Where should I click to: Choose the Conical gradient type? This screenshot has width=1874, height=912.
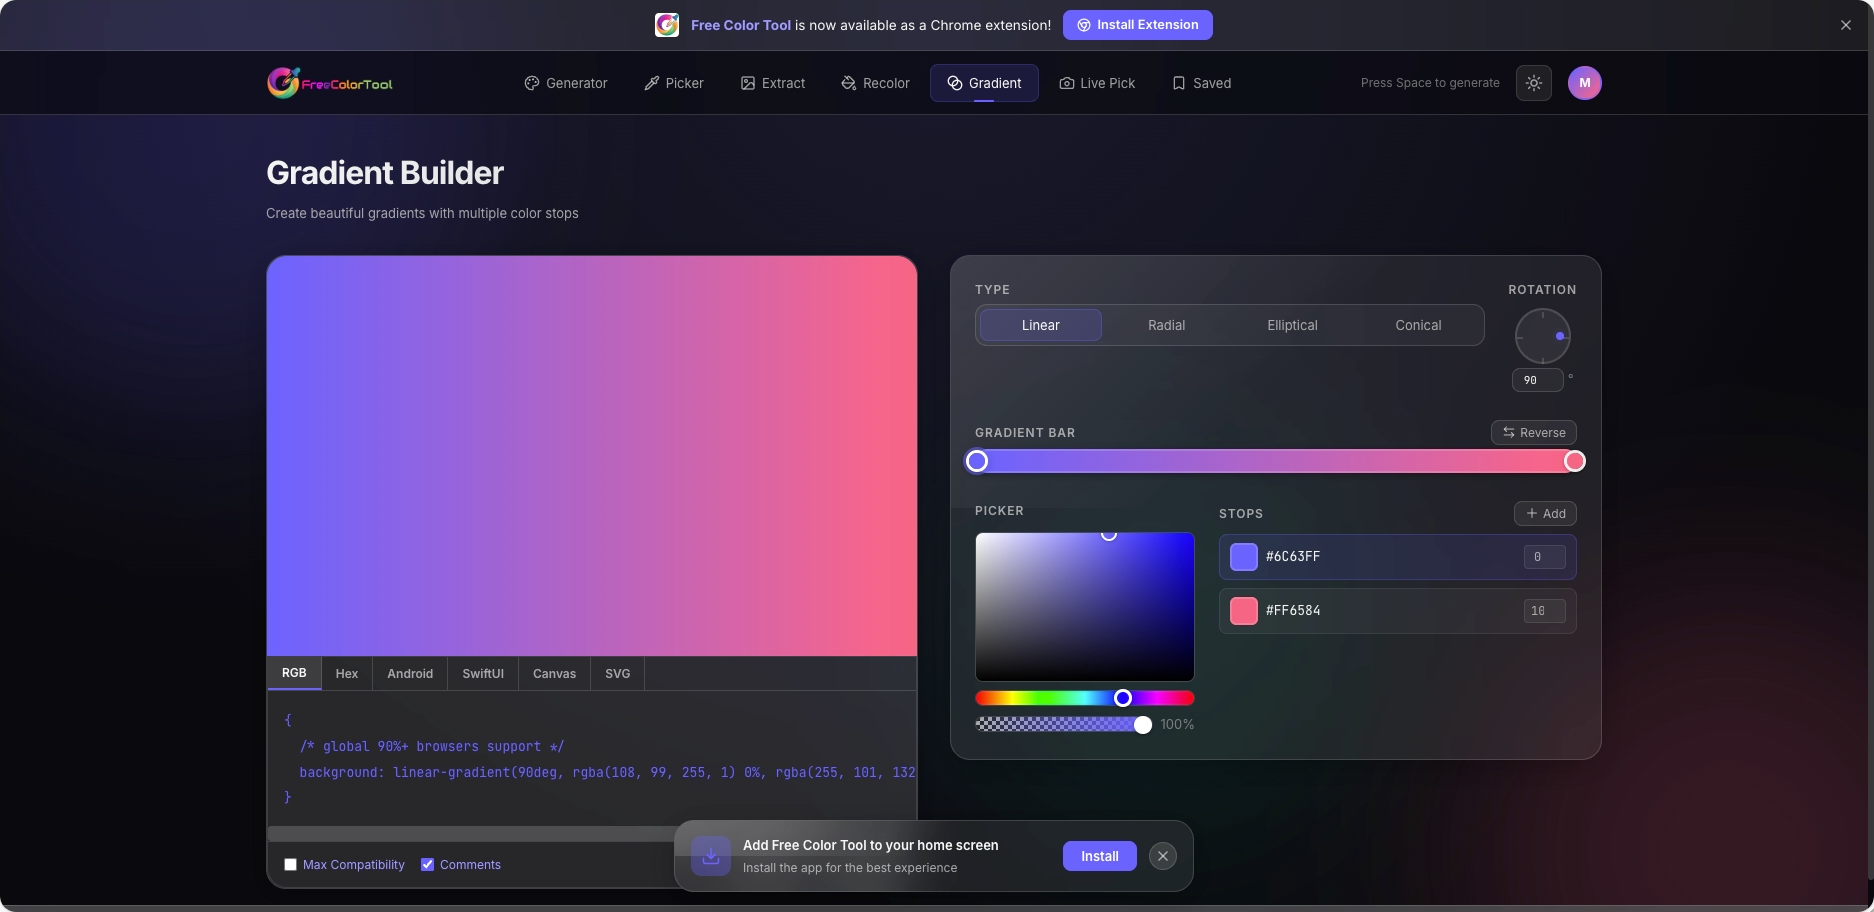pos(1417,325)
